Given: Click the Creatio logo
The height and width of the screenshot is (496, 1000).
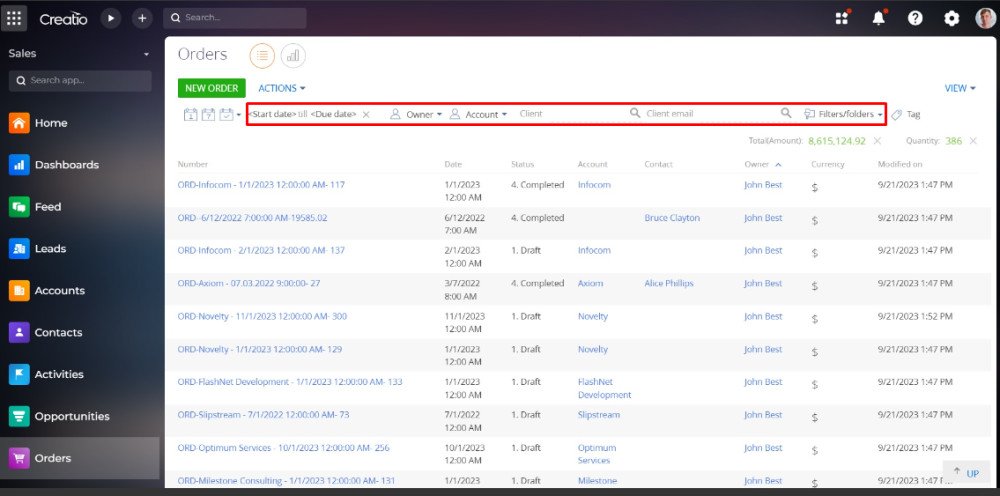Looking at the screenshot, I should coord(63,19).
